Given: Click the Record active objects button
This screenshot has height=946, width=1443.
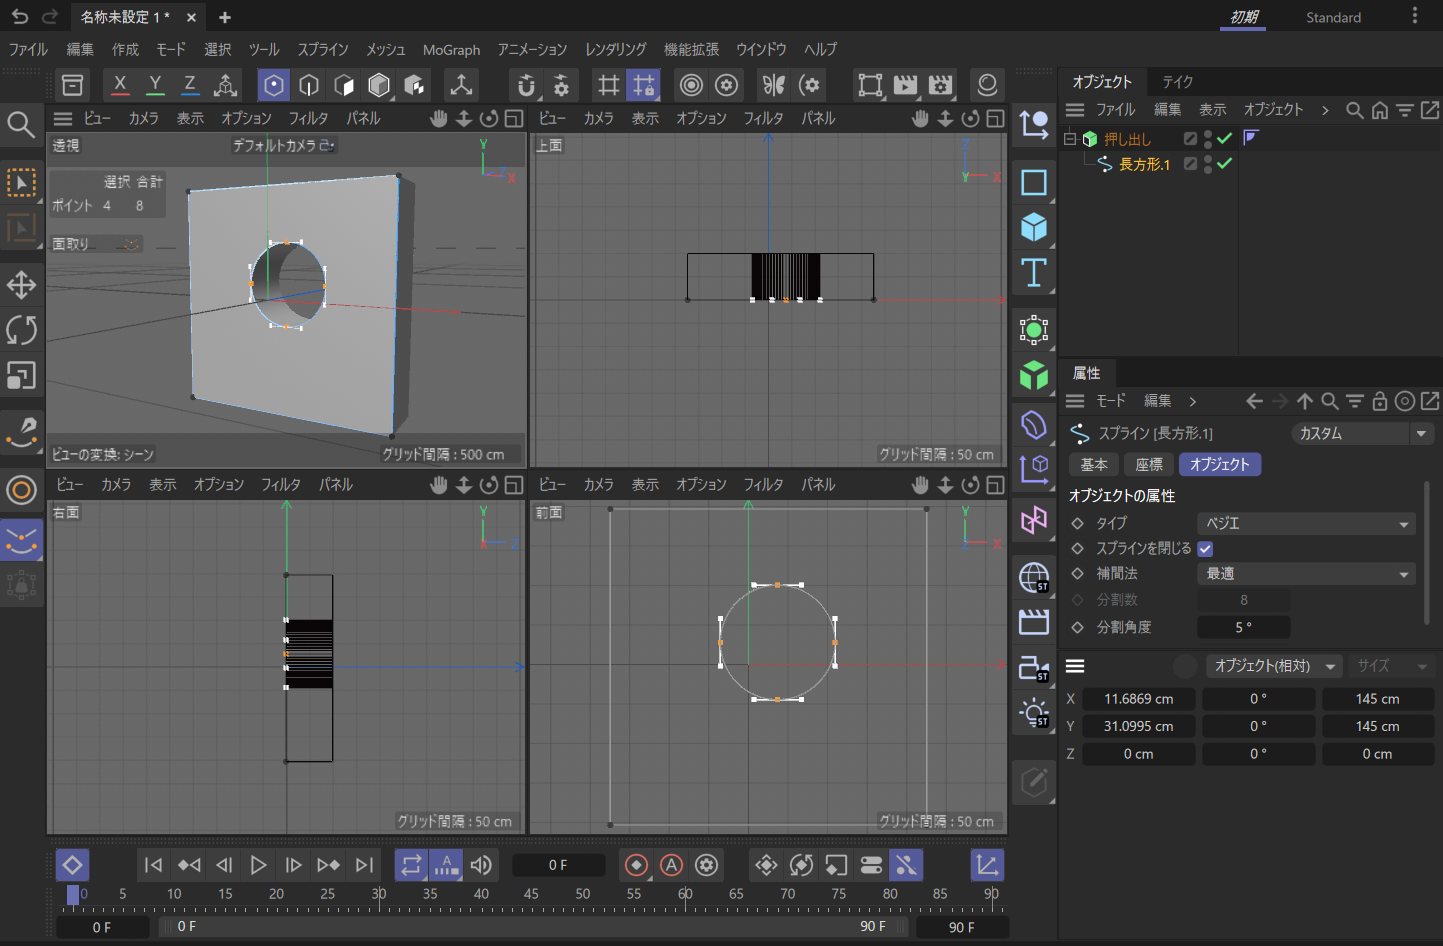Looking at the screenshot, I should pos(636,865).
